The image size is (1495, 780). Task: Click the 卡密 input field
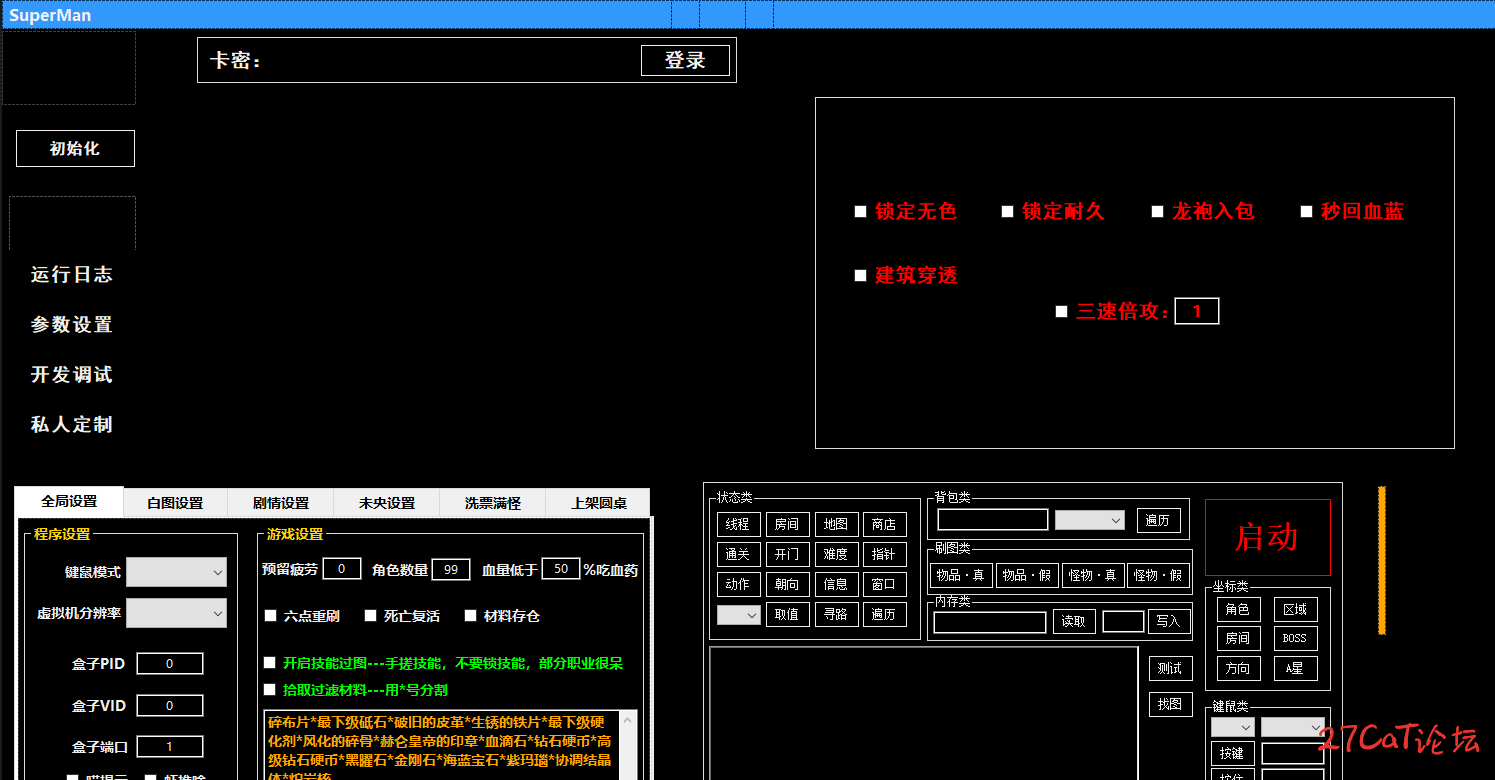point(450,61)
